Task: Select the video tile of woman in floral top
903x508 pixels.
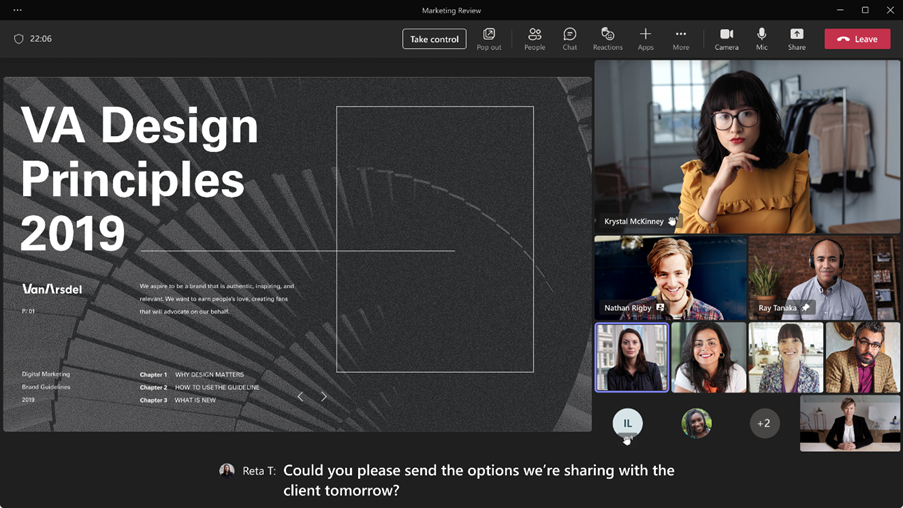Action: pos(786,357)
